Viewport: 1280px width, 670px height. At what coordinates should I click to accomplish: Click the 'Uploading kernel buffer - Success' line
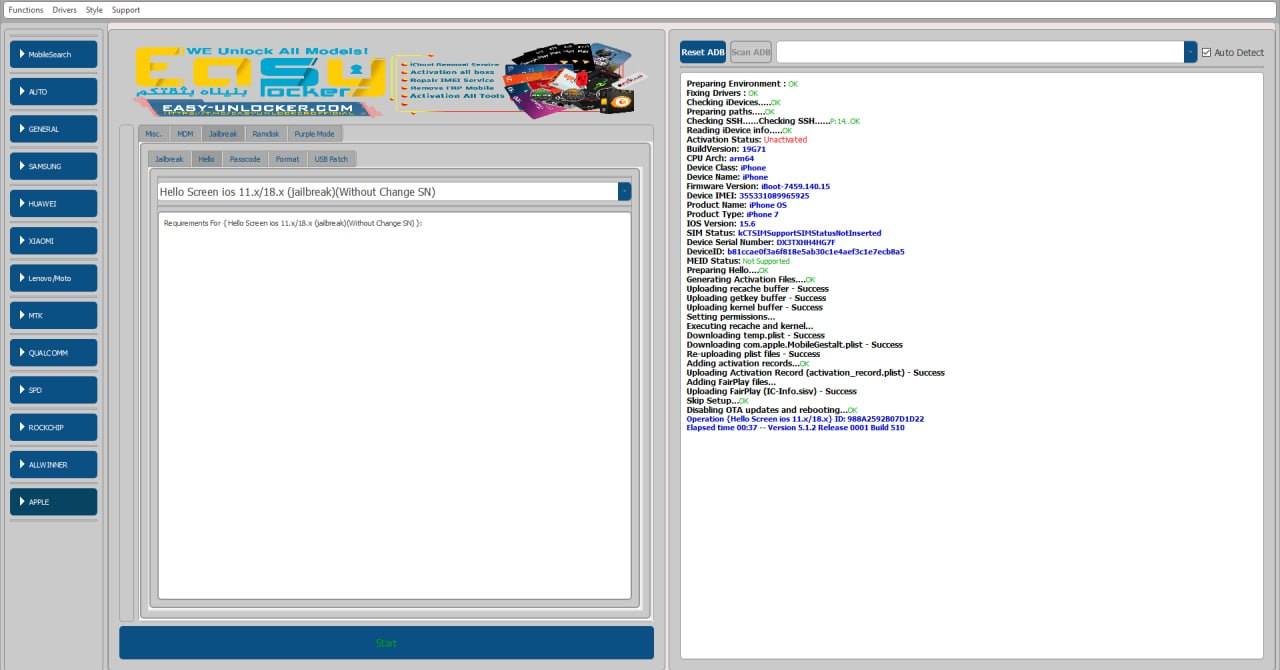click(754, 308)
